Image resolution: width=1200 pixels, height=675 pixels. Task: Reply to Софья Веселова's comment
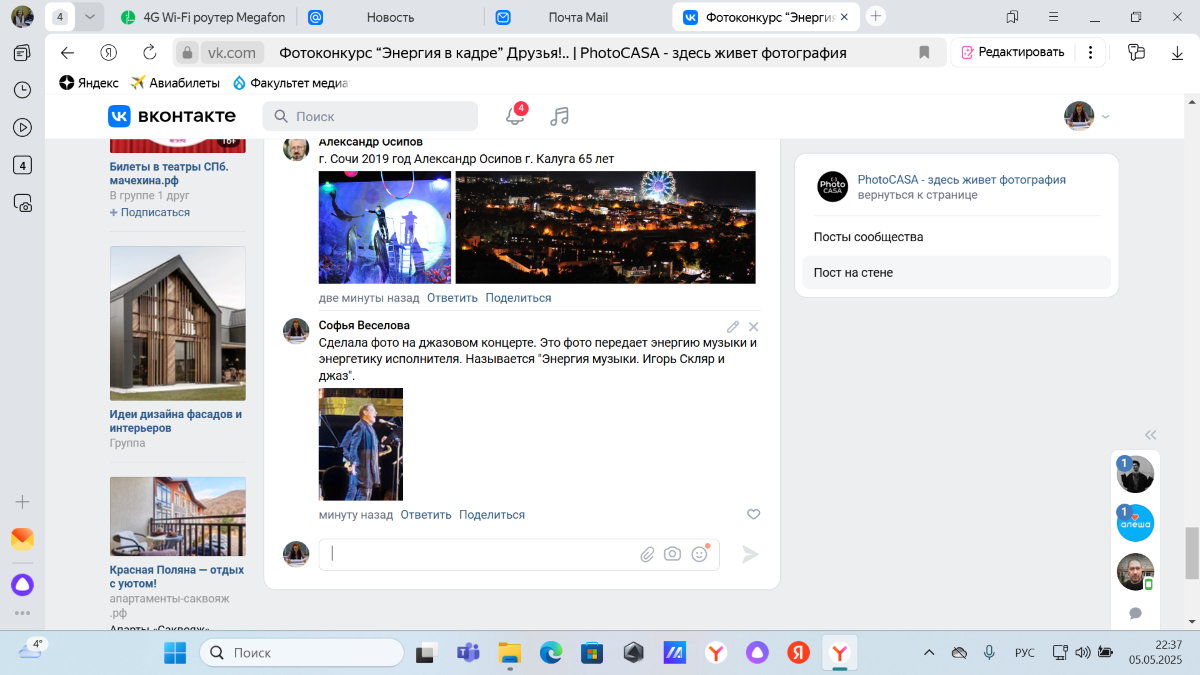(x=426, y=515)
